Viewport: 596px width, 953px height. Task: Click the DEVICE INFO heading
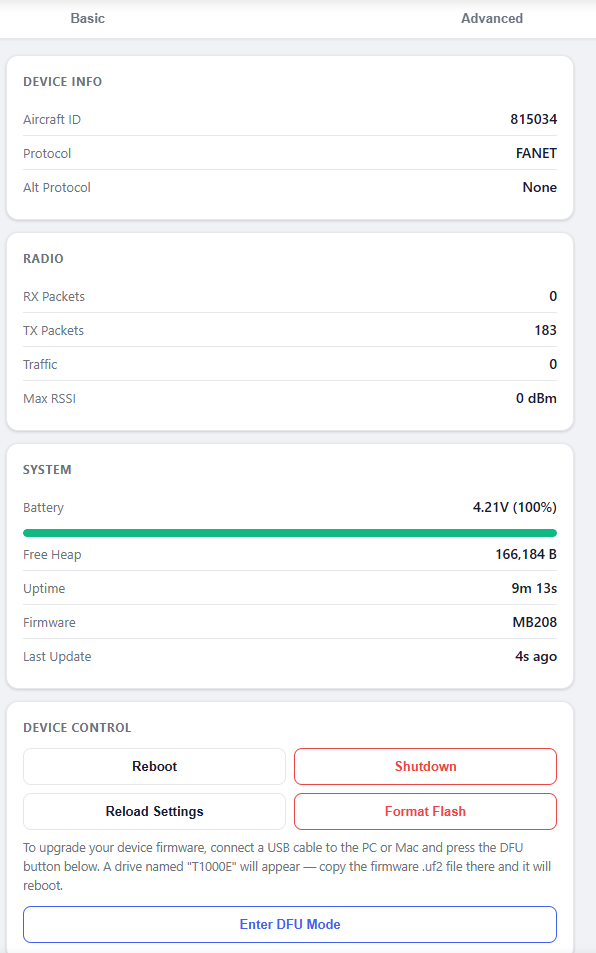click(63, 81)
